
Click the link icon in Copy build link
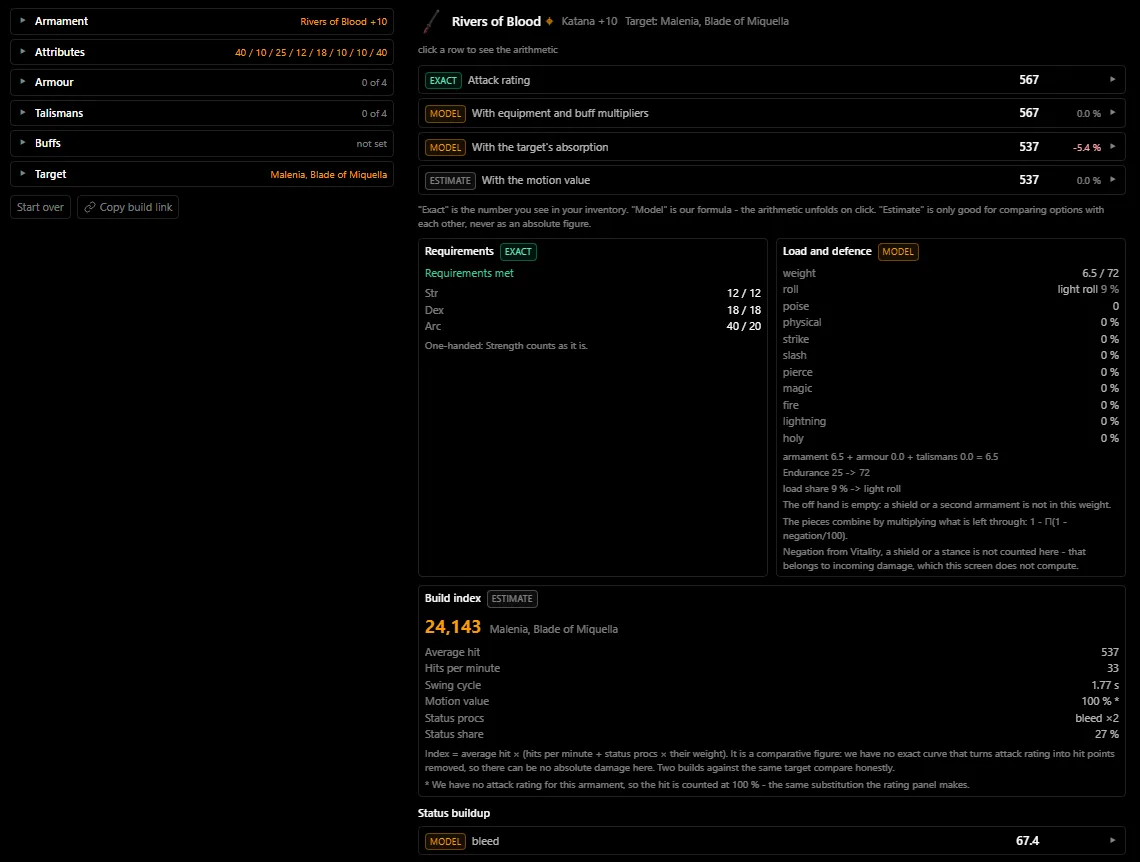tap(90, 207)
